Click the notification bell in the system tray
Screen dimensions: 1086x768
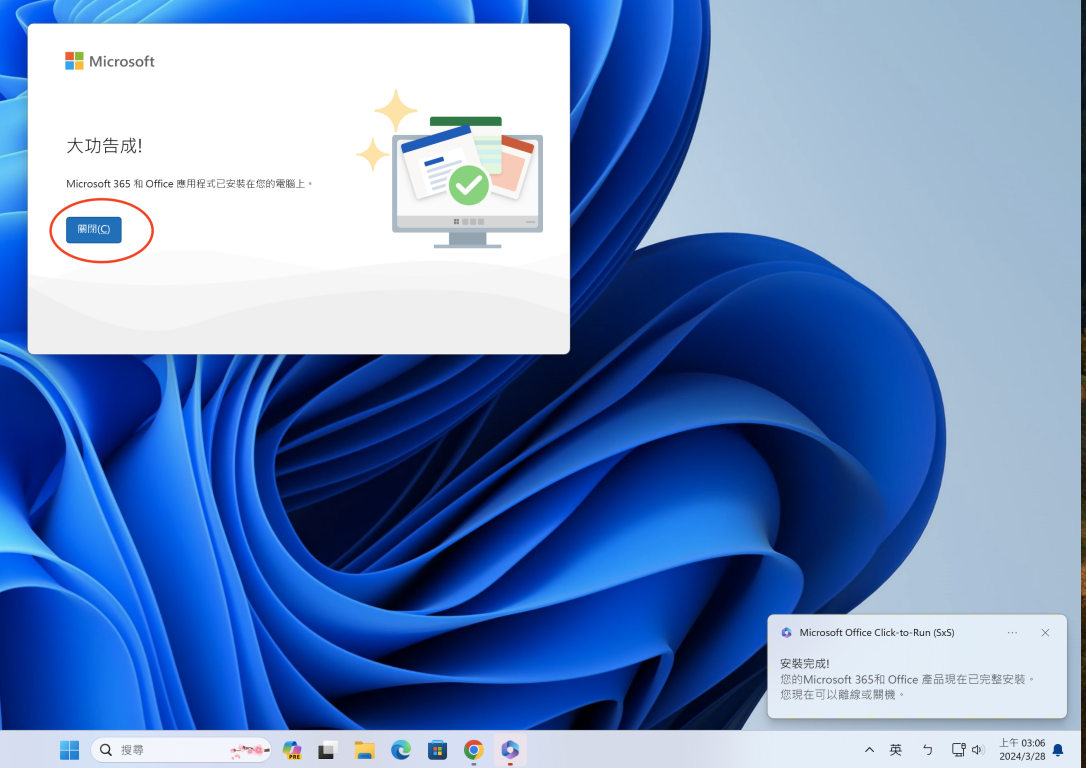pos(1058,750)
